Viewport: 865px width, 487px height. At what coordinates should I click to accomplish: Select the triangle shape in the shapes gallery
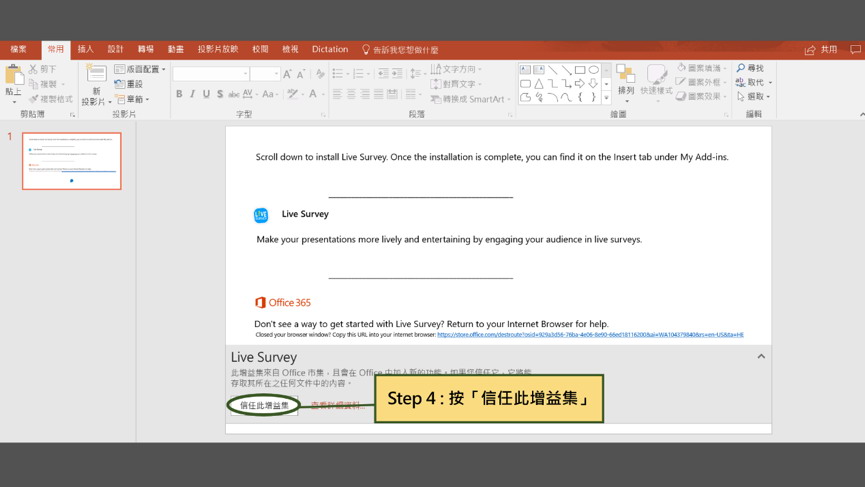pyautogui.click(x=539, y=84)
